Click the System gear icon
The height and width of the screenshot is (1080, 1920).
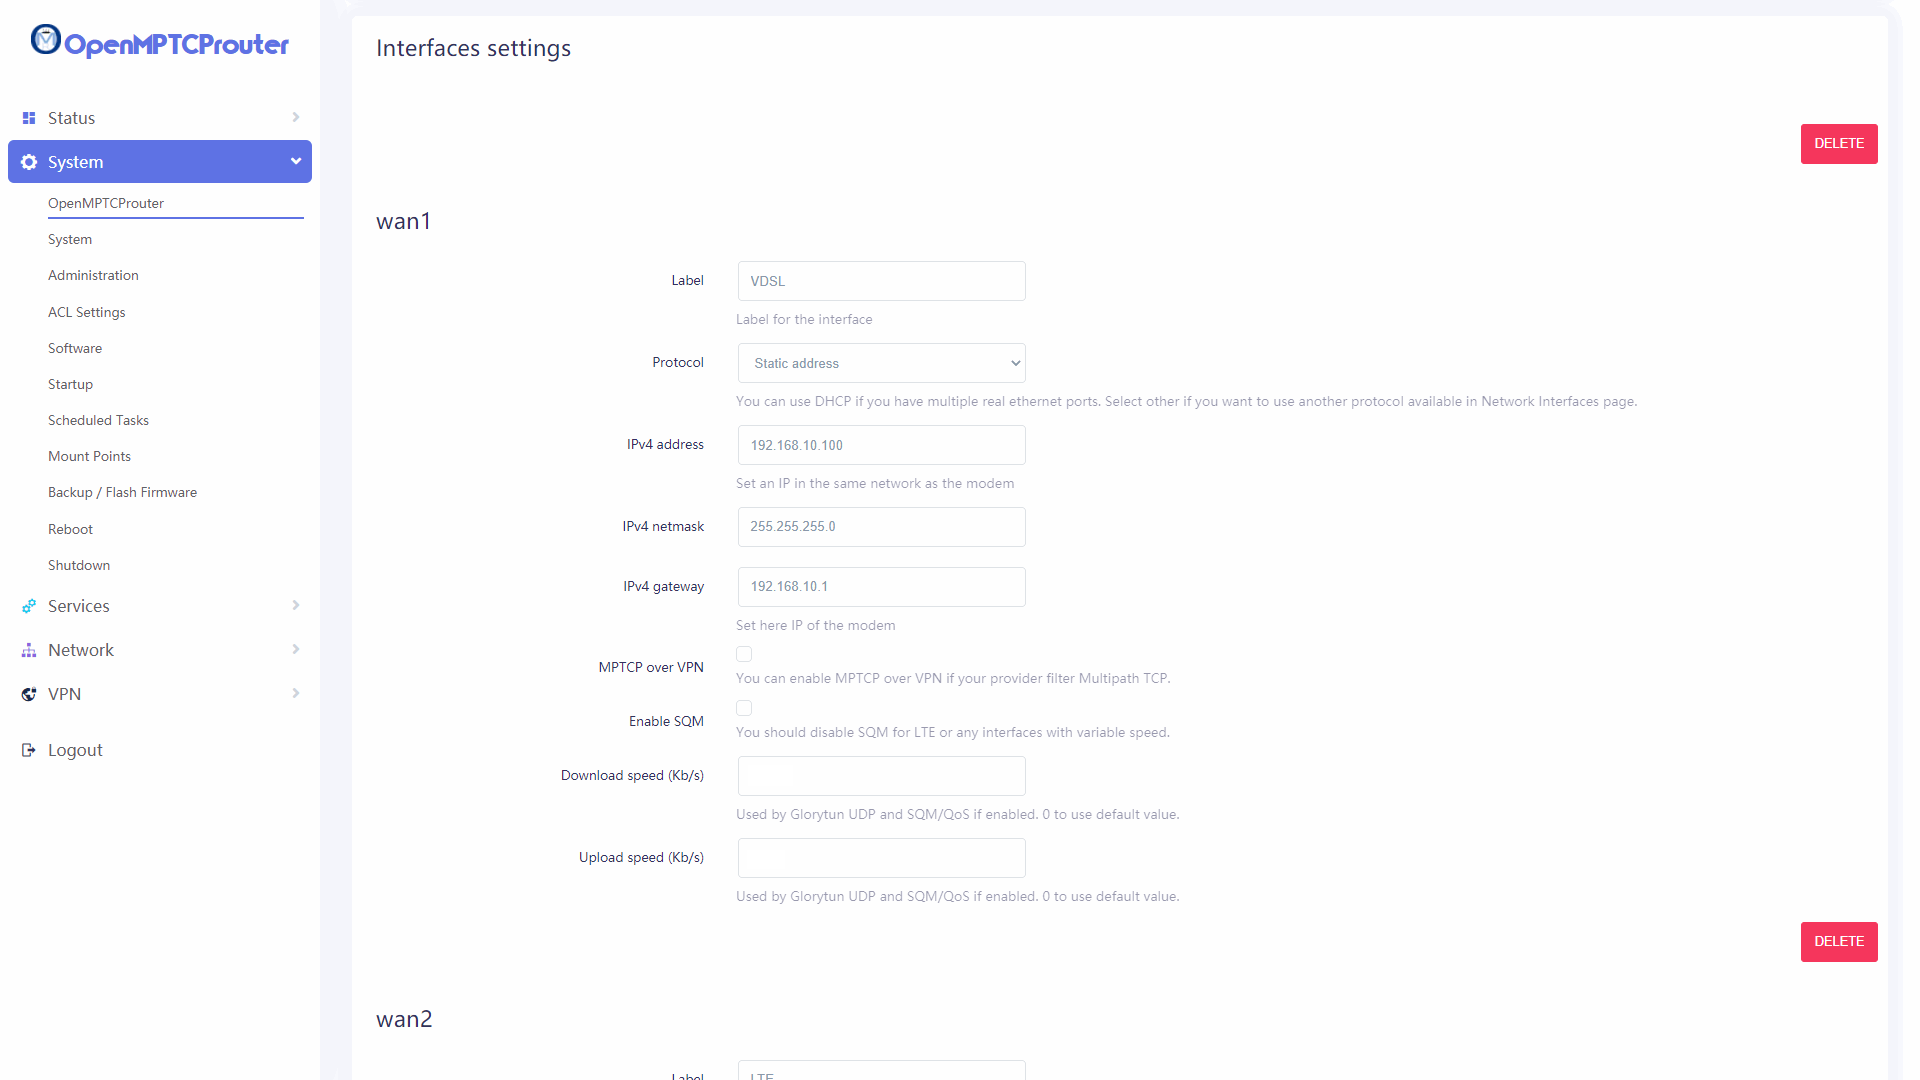pos(29,162)
